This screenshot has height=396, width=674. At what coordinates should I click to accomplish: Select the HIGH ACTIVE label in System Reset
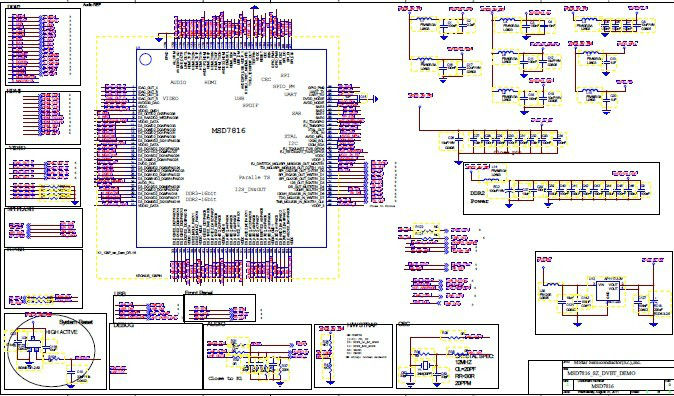click(62, 332)
